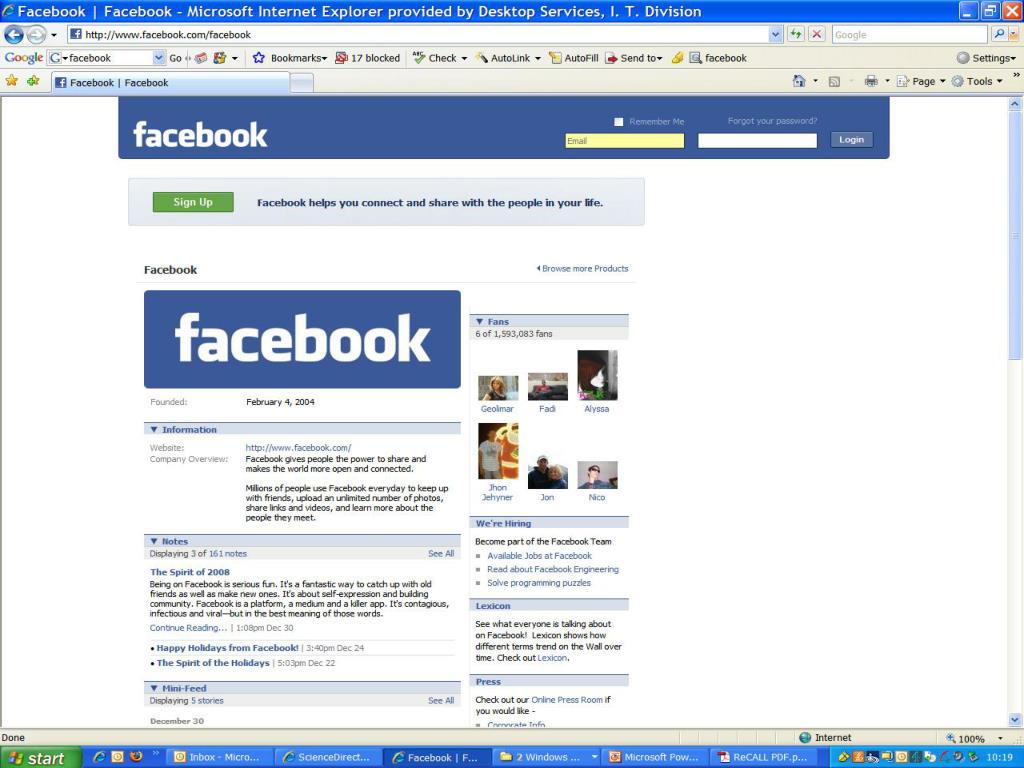
Task: Click the Login button
Action: [851, 139]
